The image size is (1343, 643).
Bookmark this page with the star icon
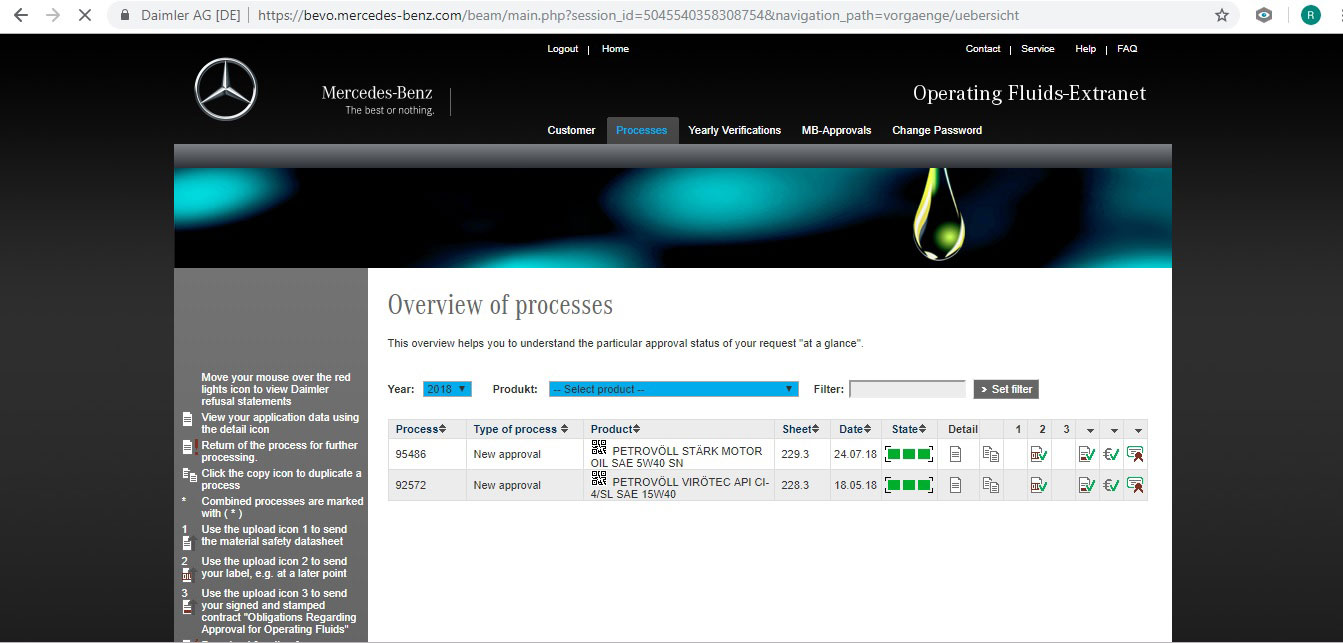(1221, 15)
